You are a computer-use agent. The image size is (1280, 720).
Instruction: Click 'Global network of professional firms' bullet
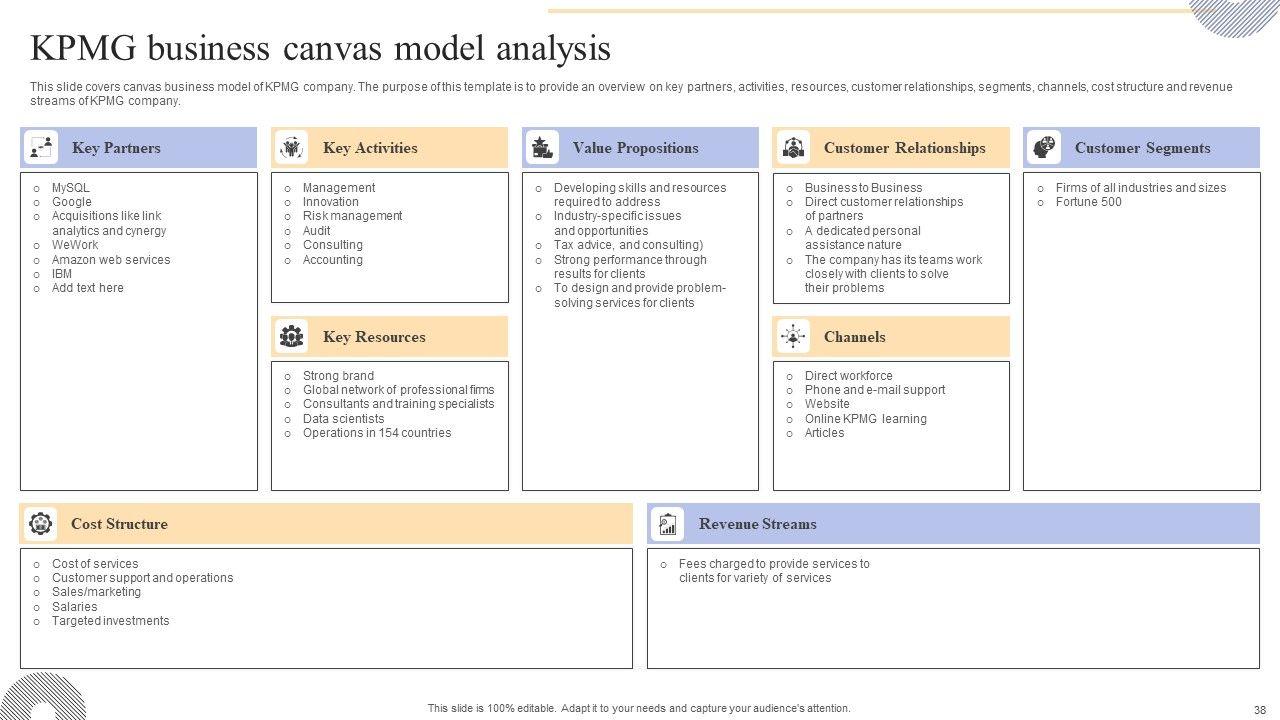[x=399, y=390]
